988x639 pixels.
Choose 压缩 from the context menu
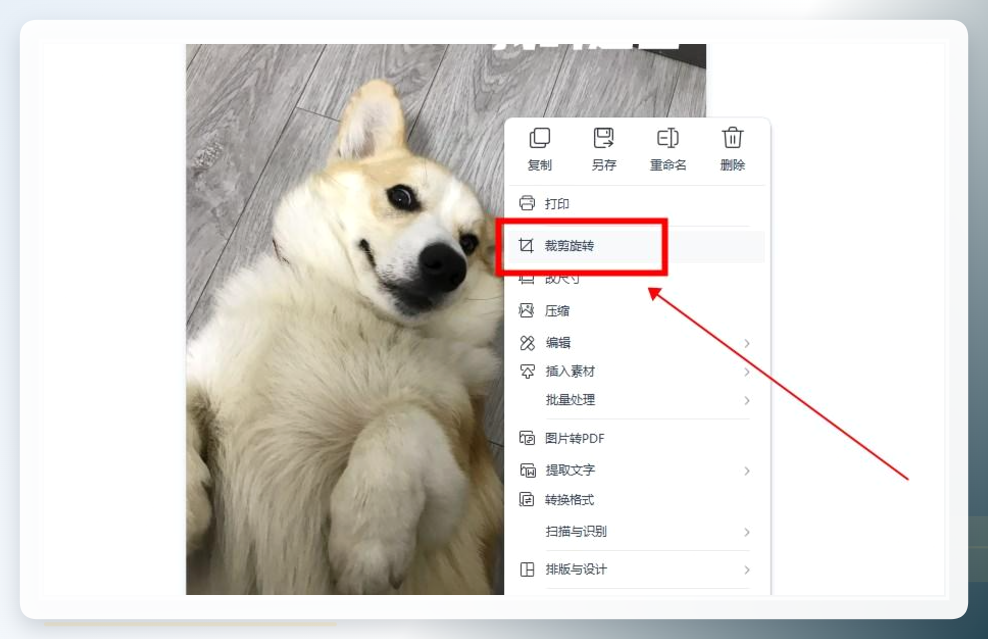pos(636,310)
